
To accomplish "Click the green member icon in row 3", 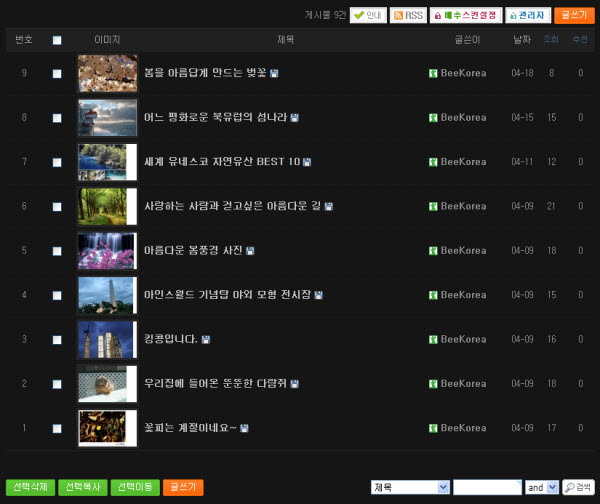I will tap(433, 339).
